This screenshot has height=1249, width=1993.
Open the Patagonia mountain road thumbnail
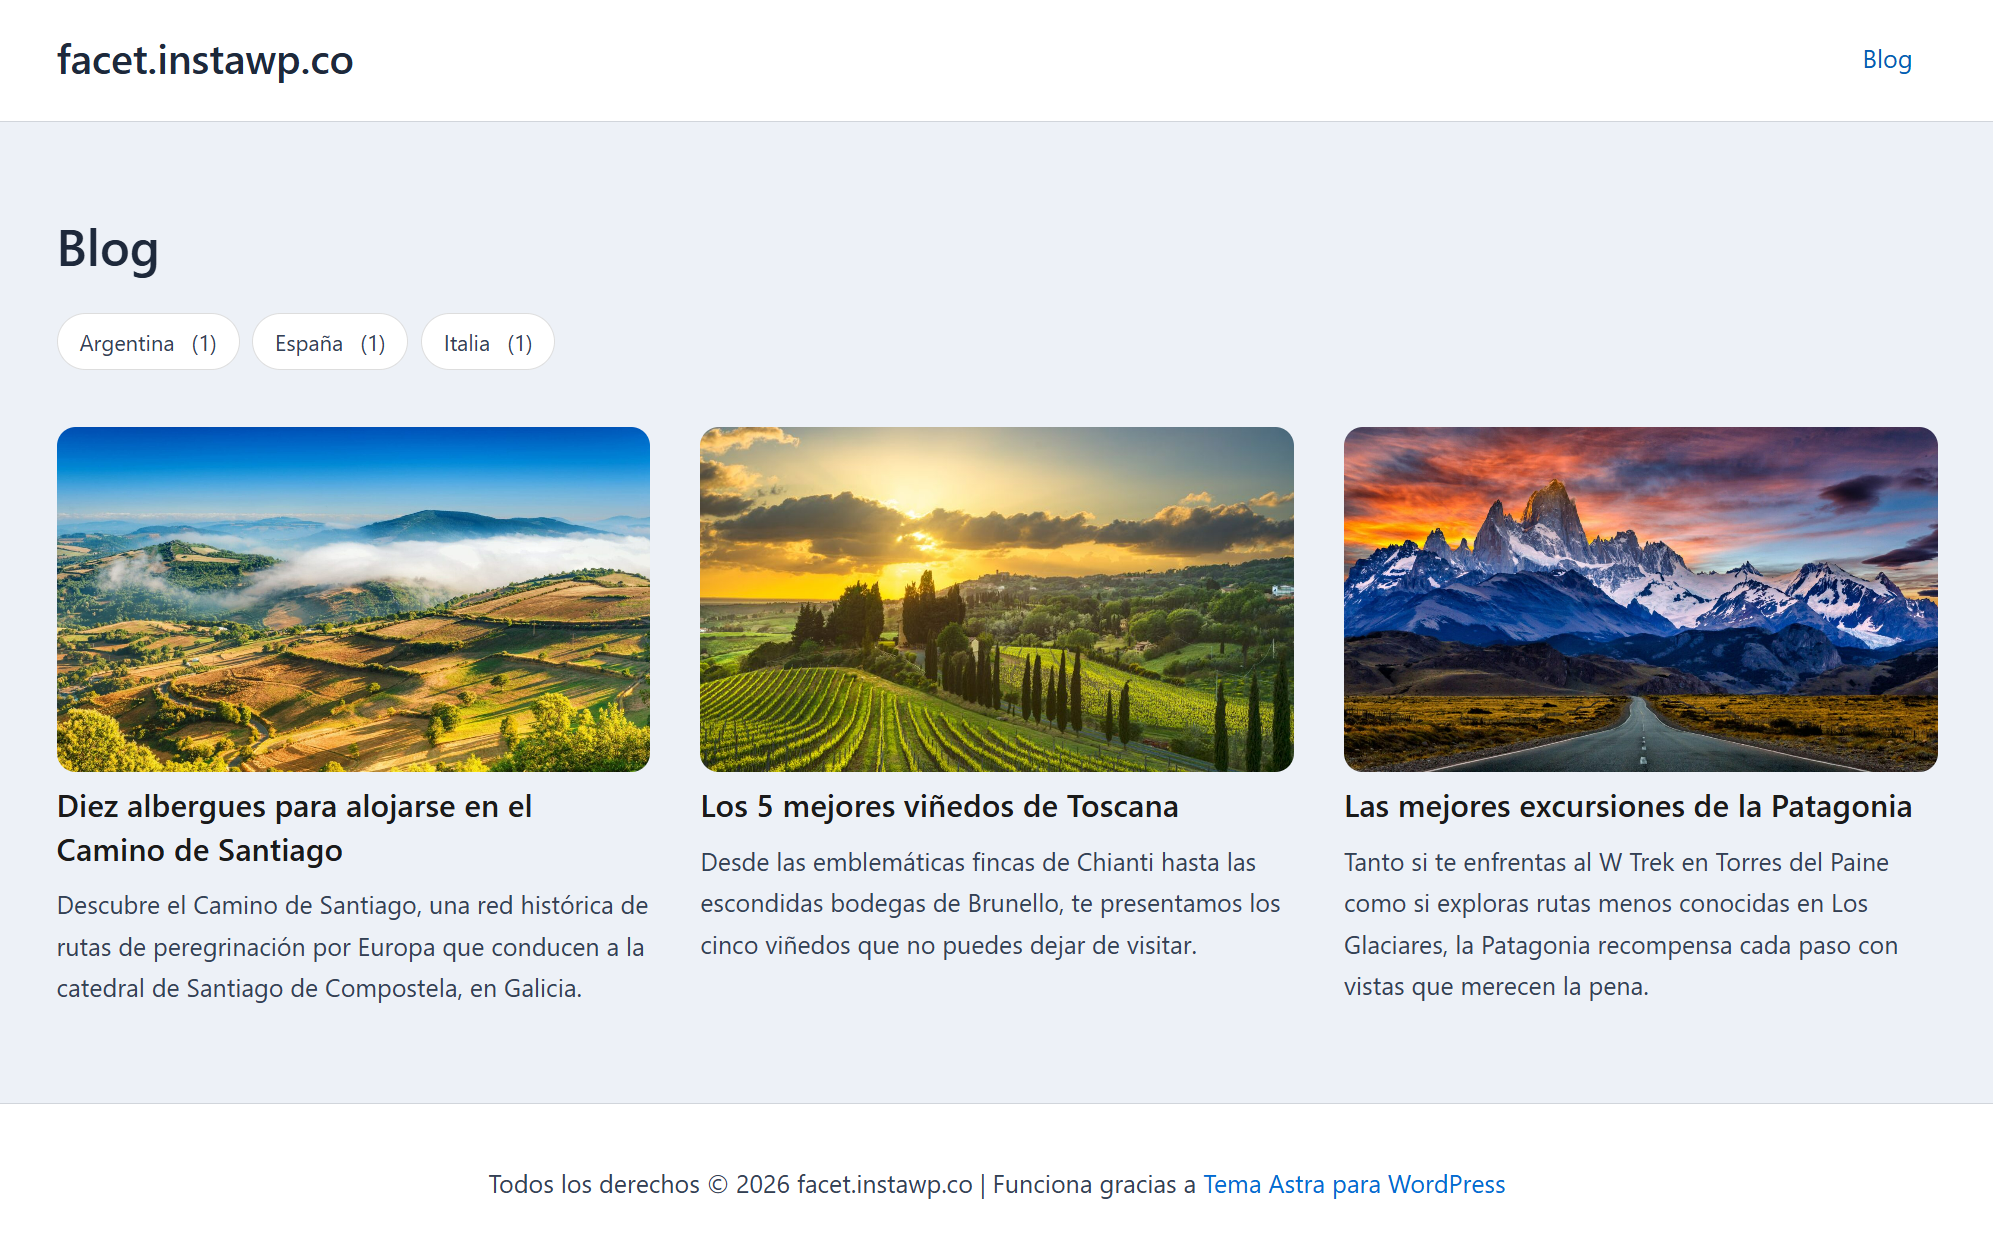point(1640,599)
